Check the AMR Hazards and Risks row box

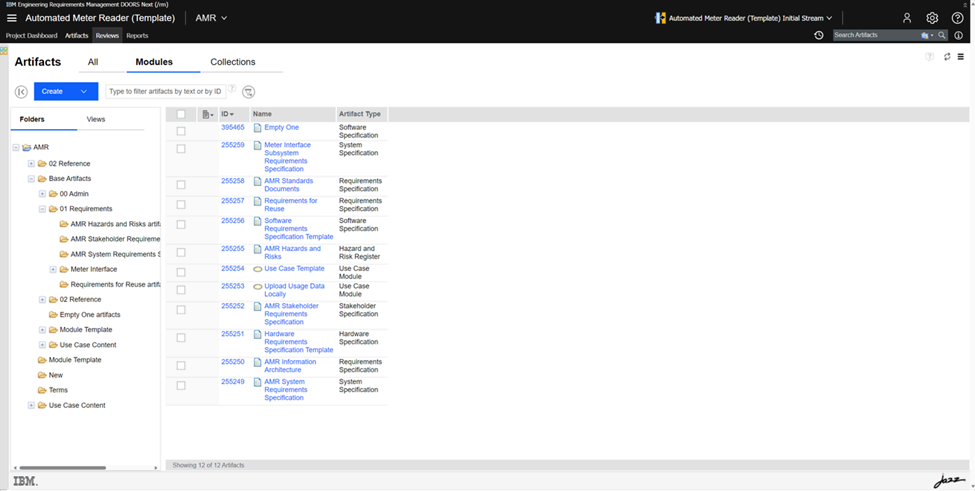pyautogui.click(x=181, y=252)
